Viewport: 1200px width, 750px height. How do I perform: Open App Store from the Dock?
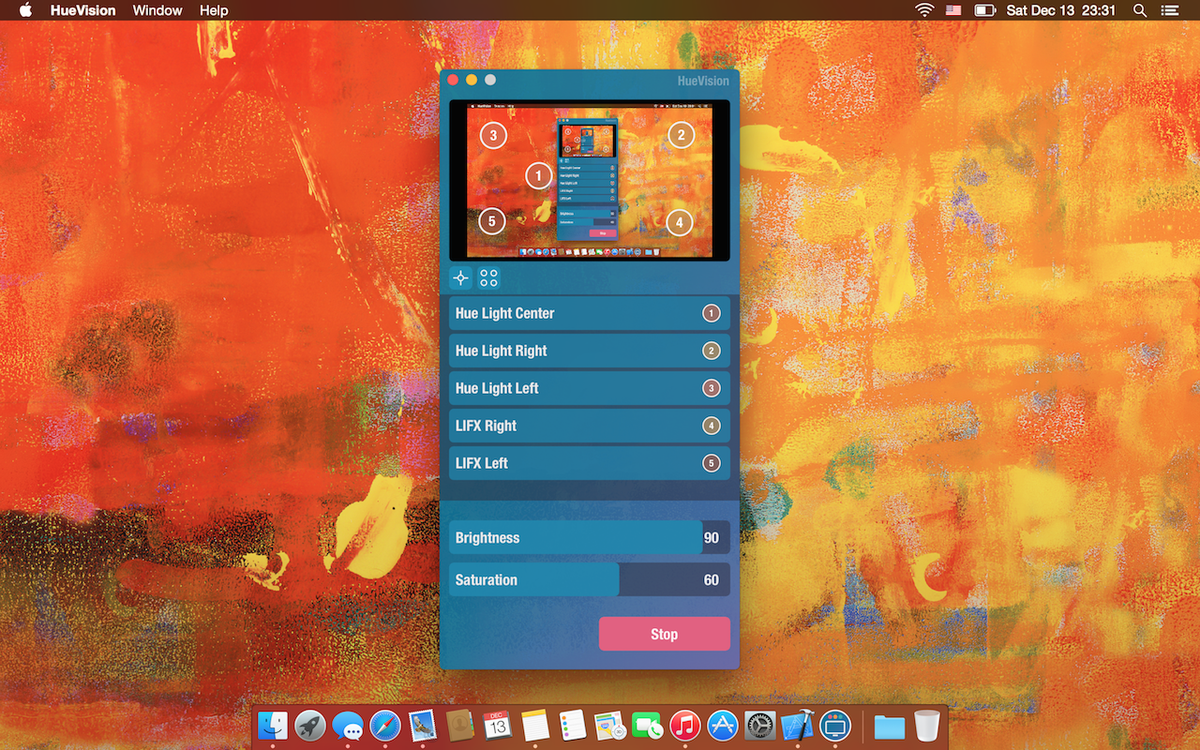(x=722, y=725)
